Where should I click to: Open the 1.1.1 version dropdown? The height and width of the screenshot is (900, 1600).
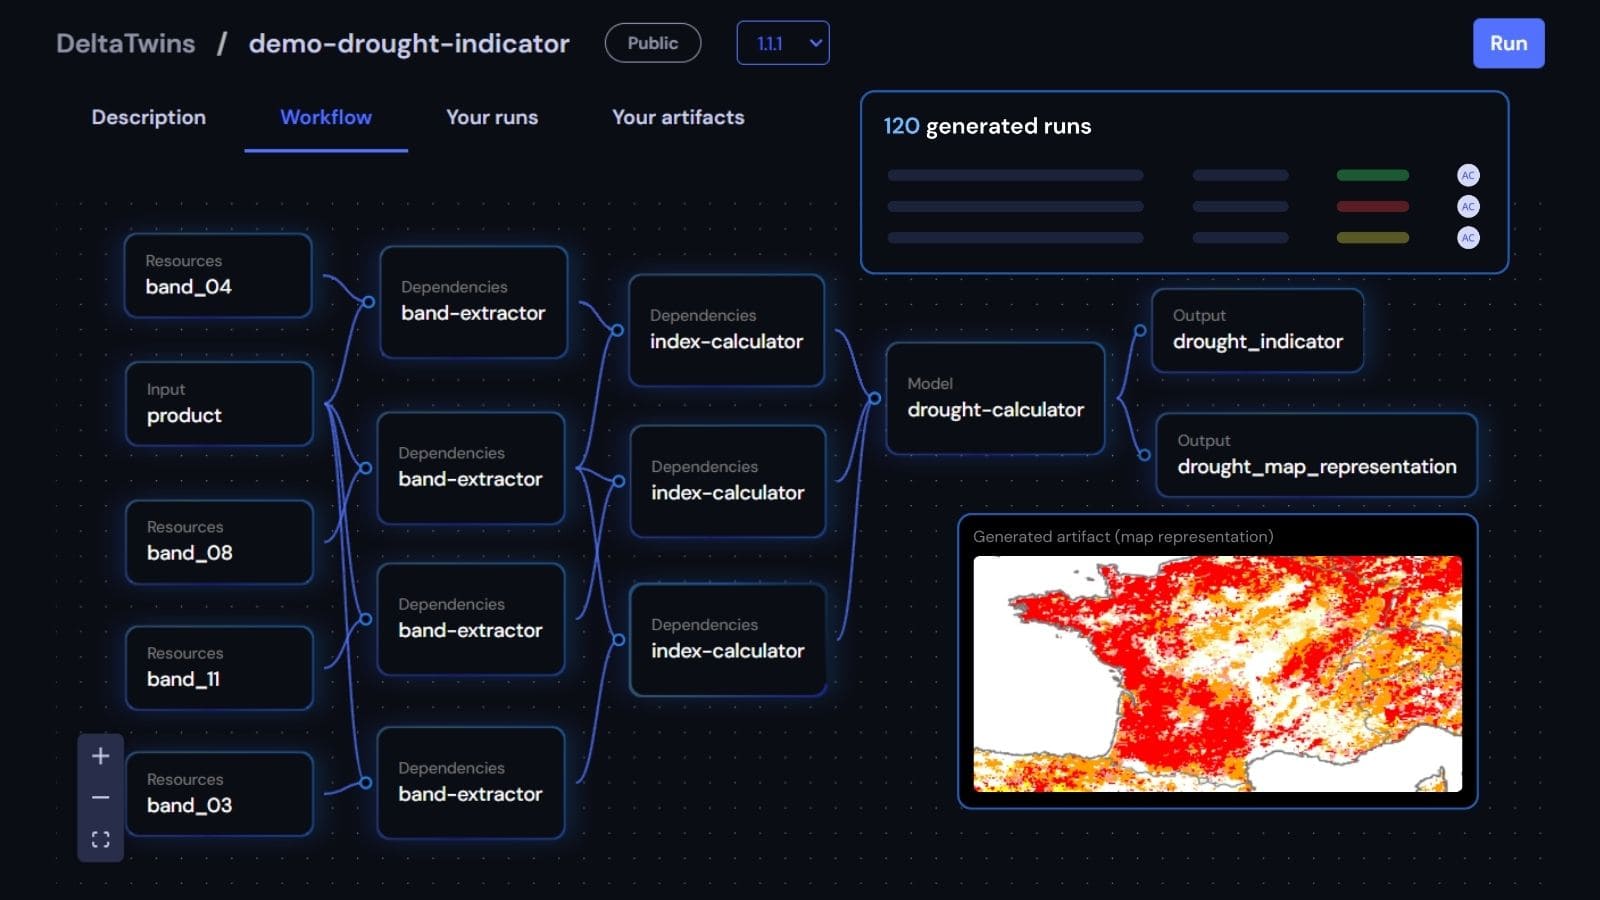click(x=782, y=43)
